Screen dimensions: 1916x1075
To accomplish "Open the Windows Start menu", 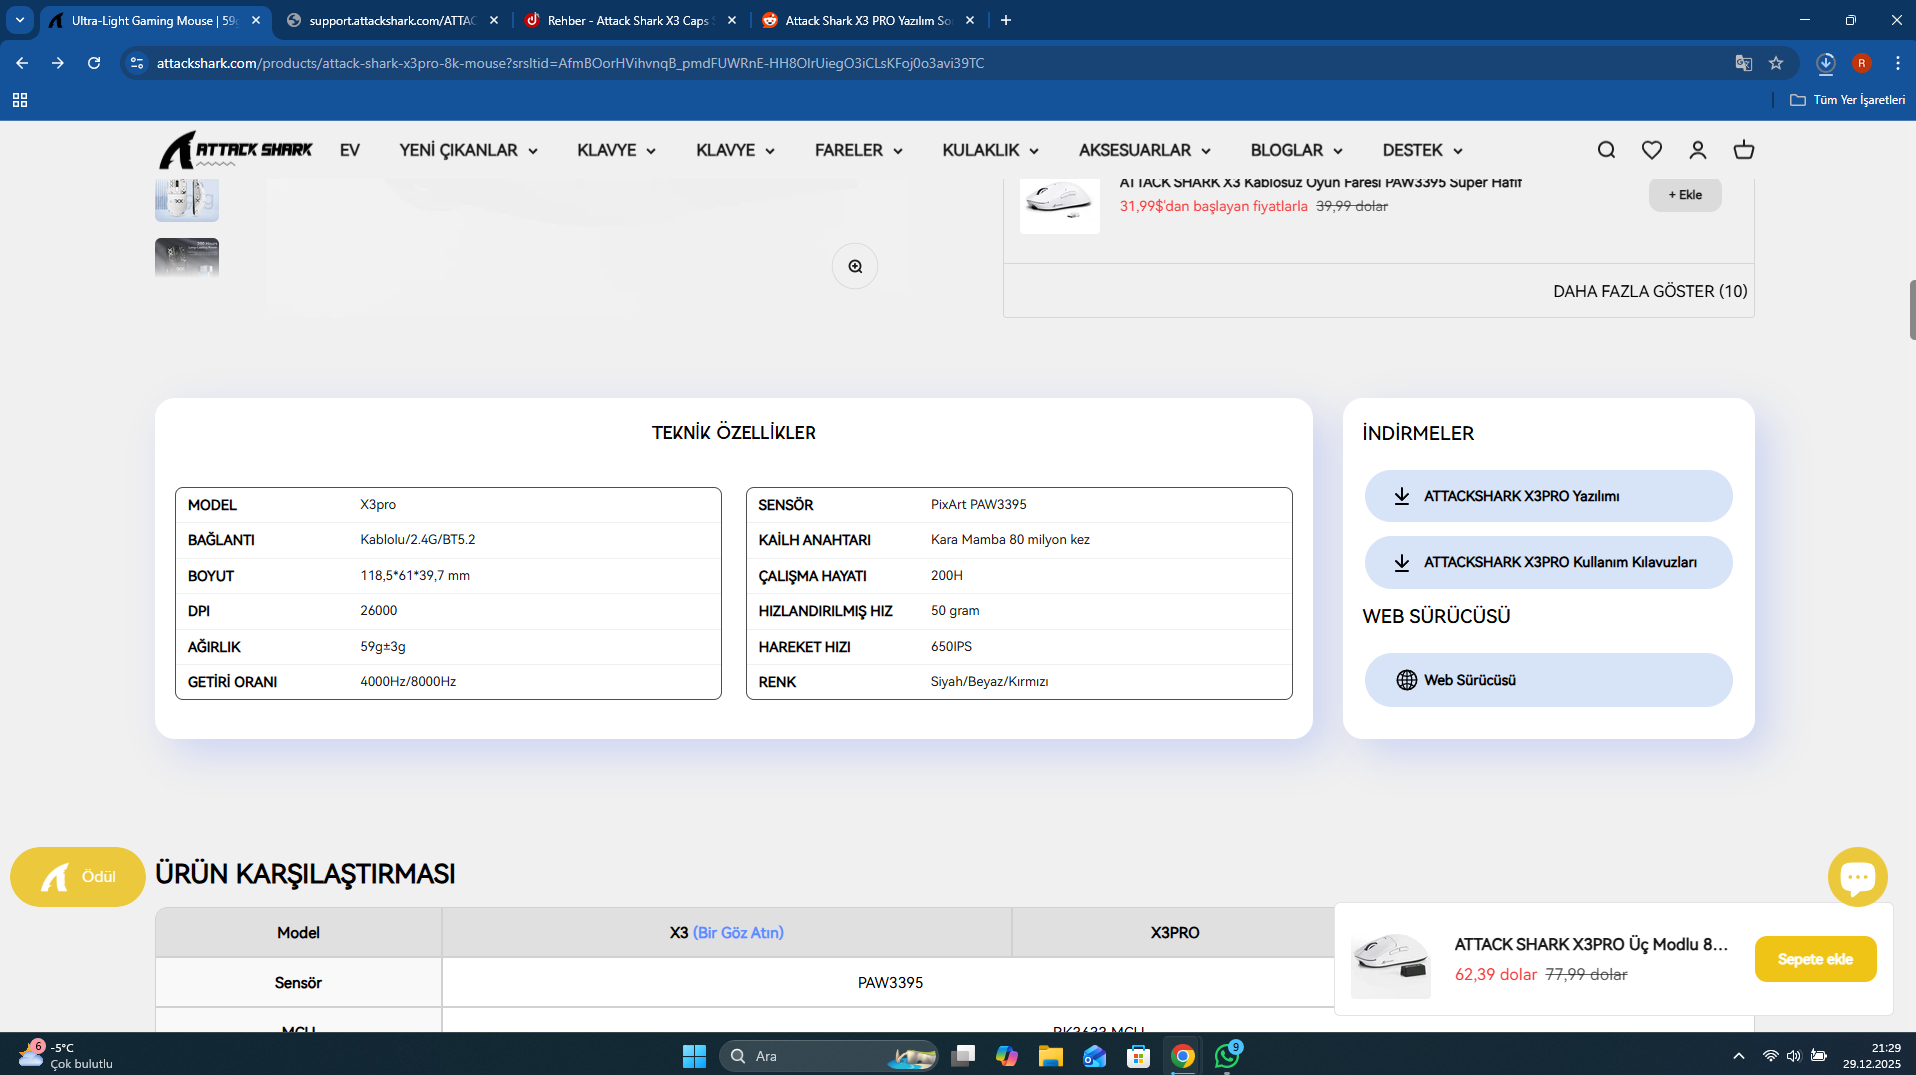I will pos(694,1056).
